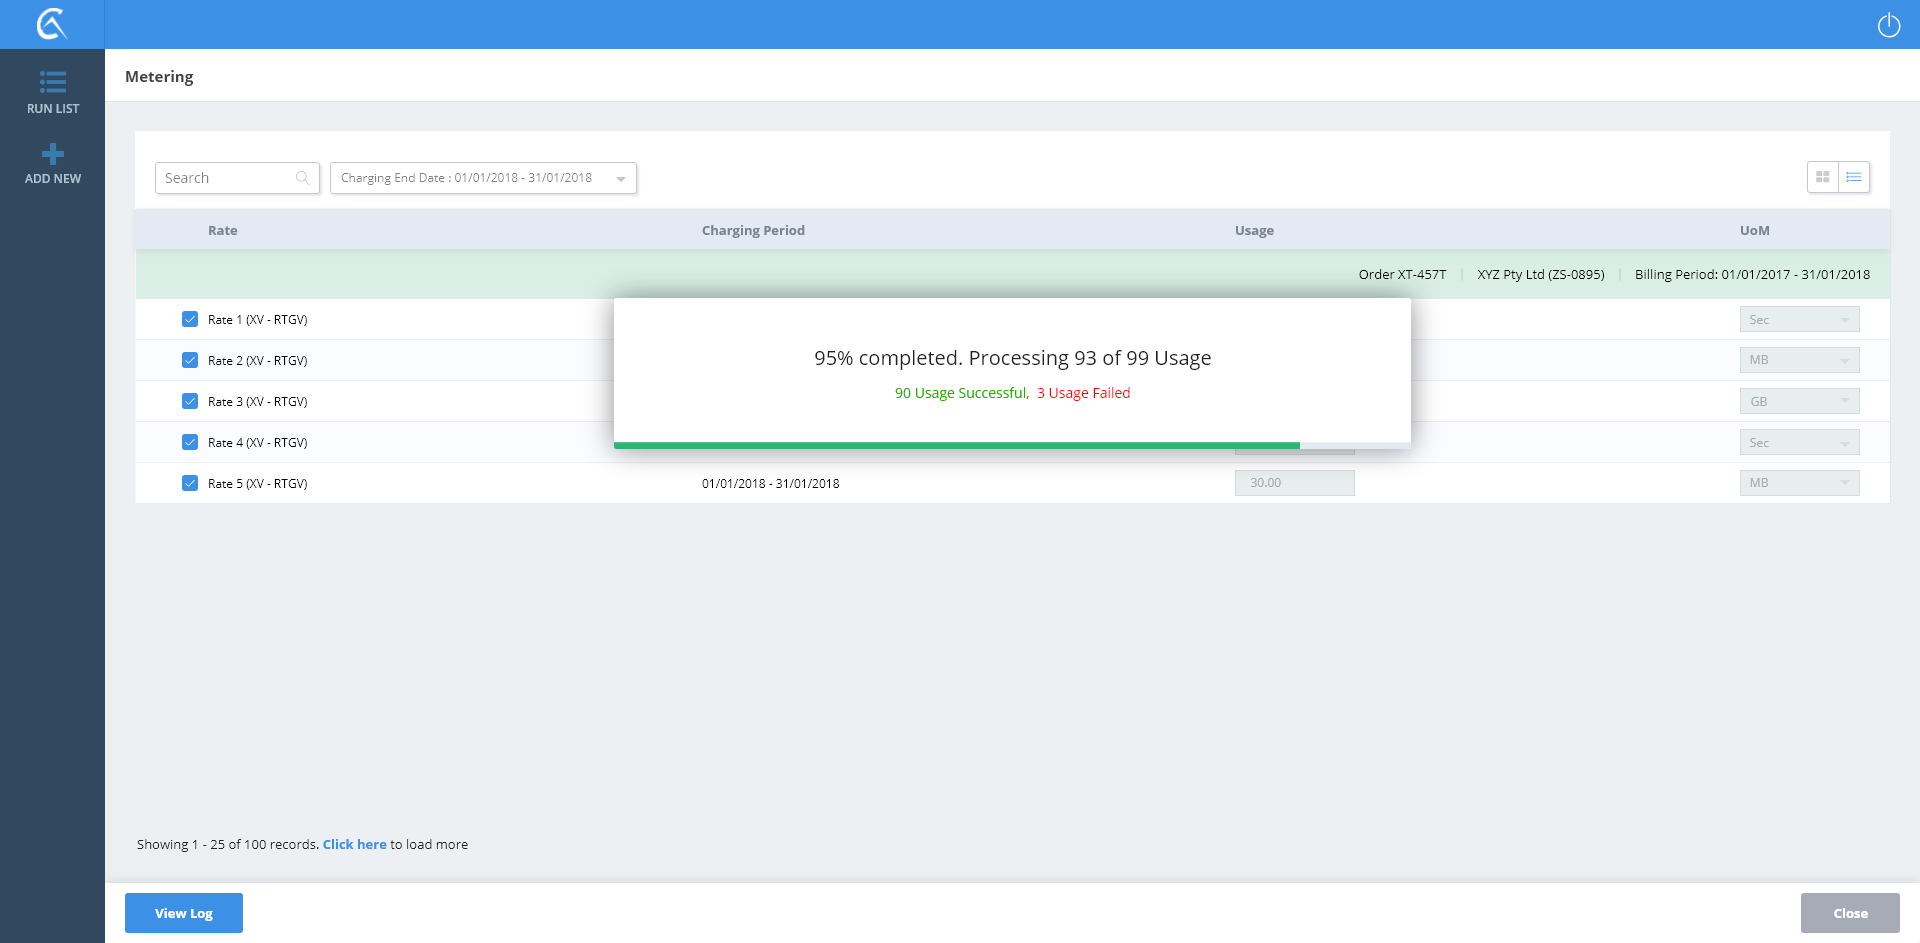The width and height of the screenshot is (1920, 943).
Task: Open the Charging End Date filter dropdown
Action: pyautogui.click(x=483, y=178)
